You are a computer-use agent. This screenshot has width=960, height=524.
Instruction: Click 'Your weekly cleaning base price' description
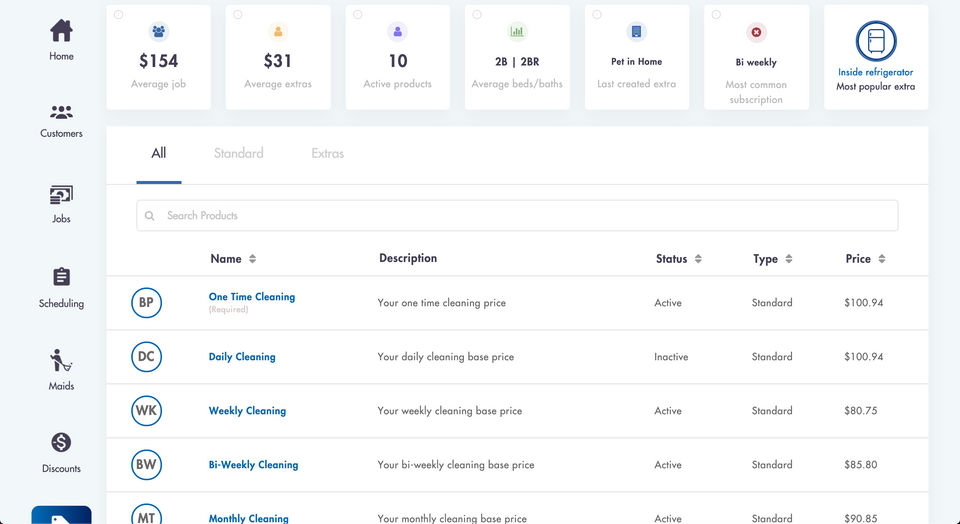click(449, 411)
